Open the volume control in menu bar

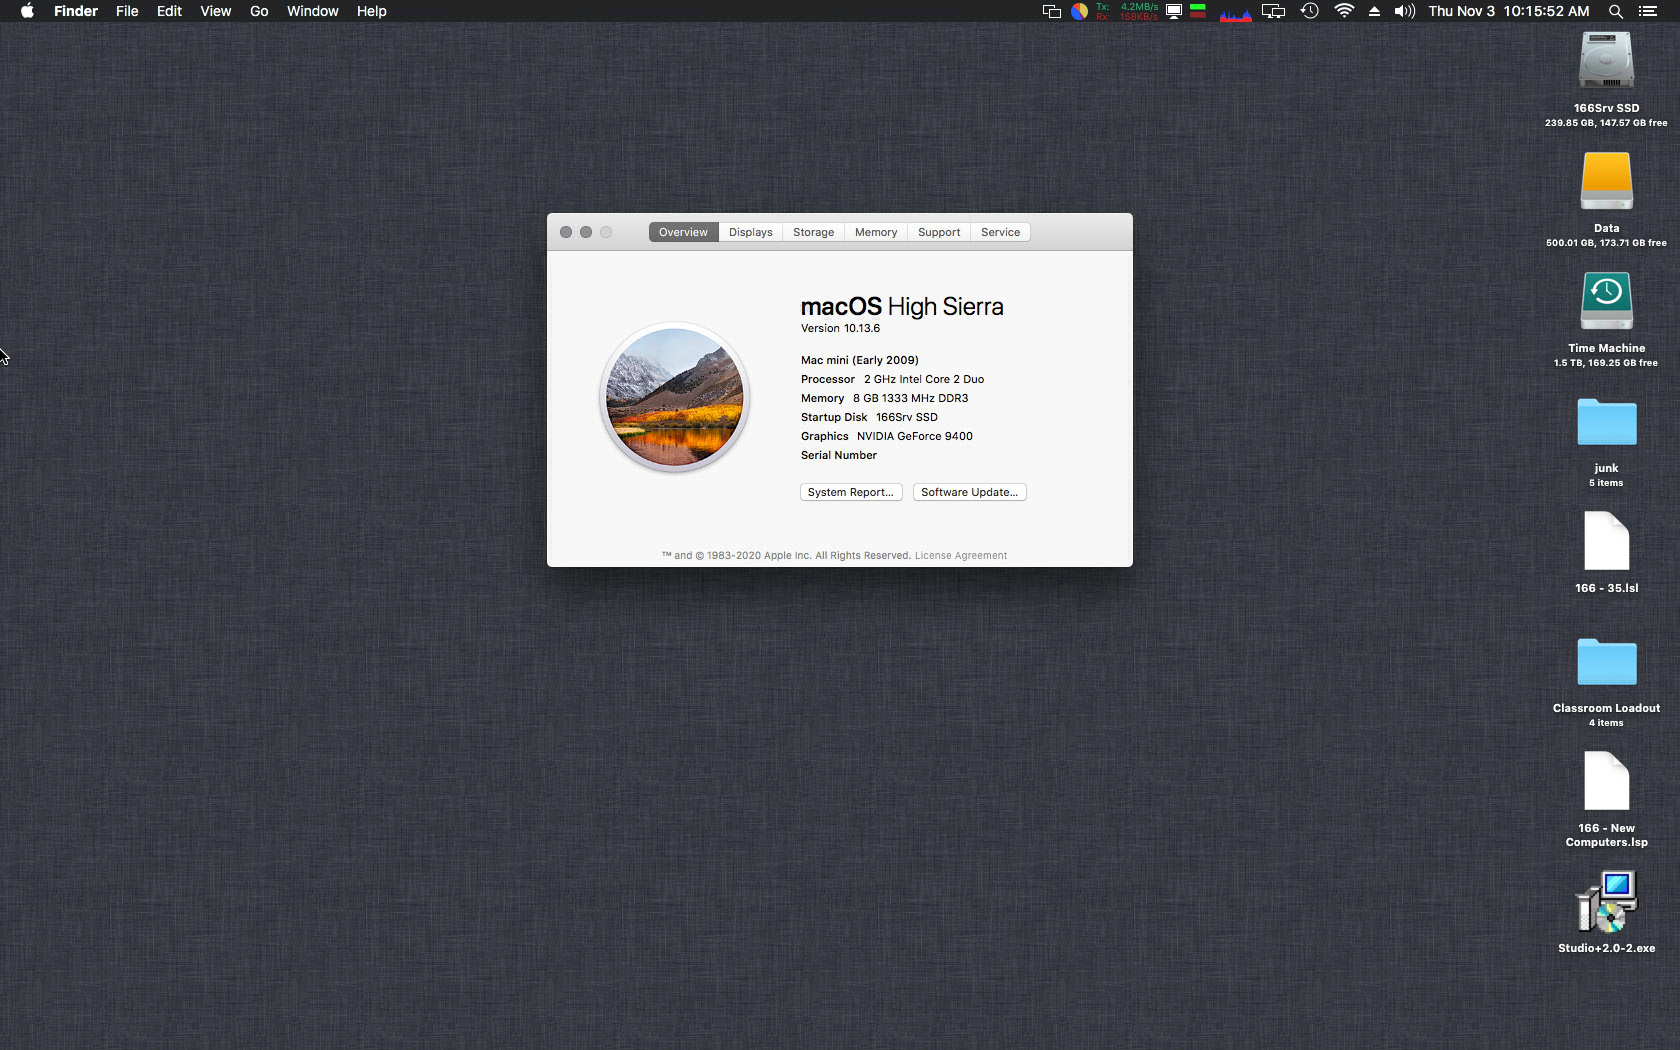tap(1405, 11)
